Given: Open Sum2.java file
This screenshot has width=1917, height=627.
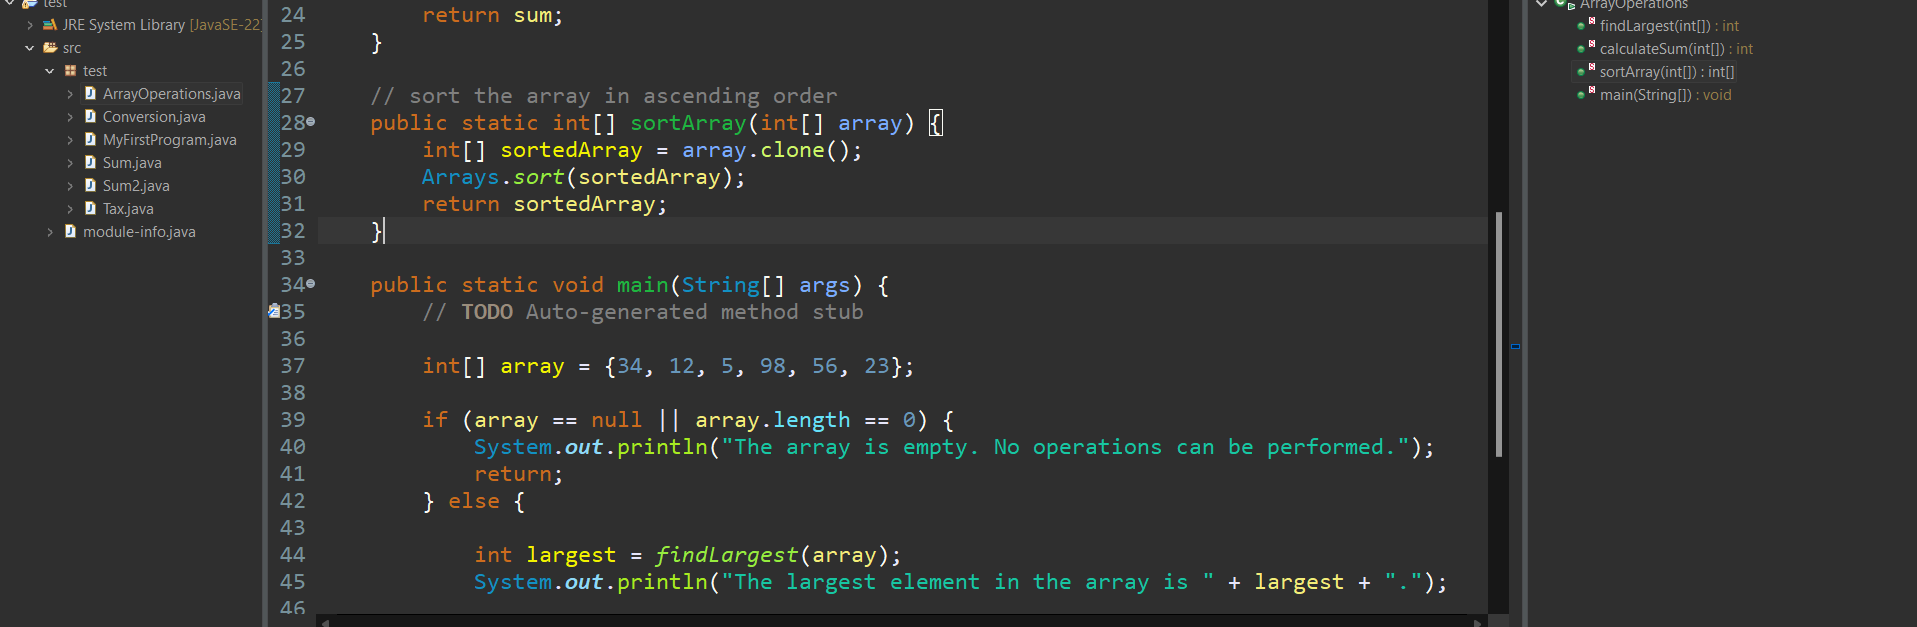Looking at the screenshot, I should [136, 186].
